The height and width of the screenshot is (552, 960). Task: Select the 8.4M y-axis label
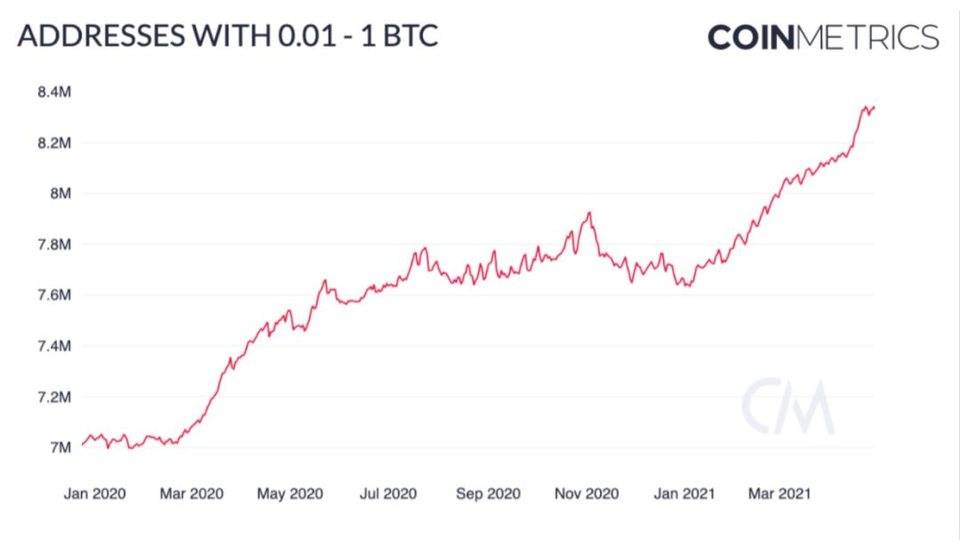54,92
